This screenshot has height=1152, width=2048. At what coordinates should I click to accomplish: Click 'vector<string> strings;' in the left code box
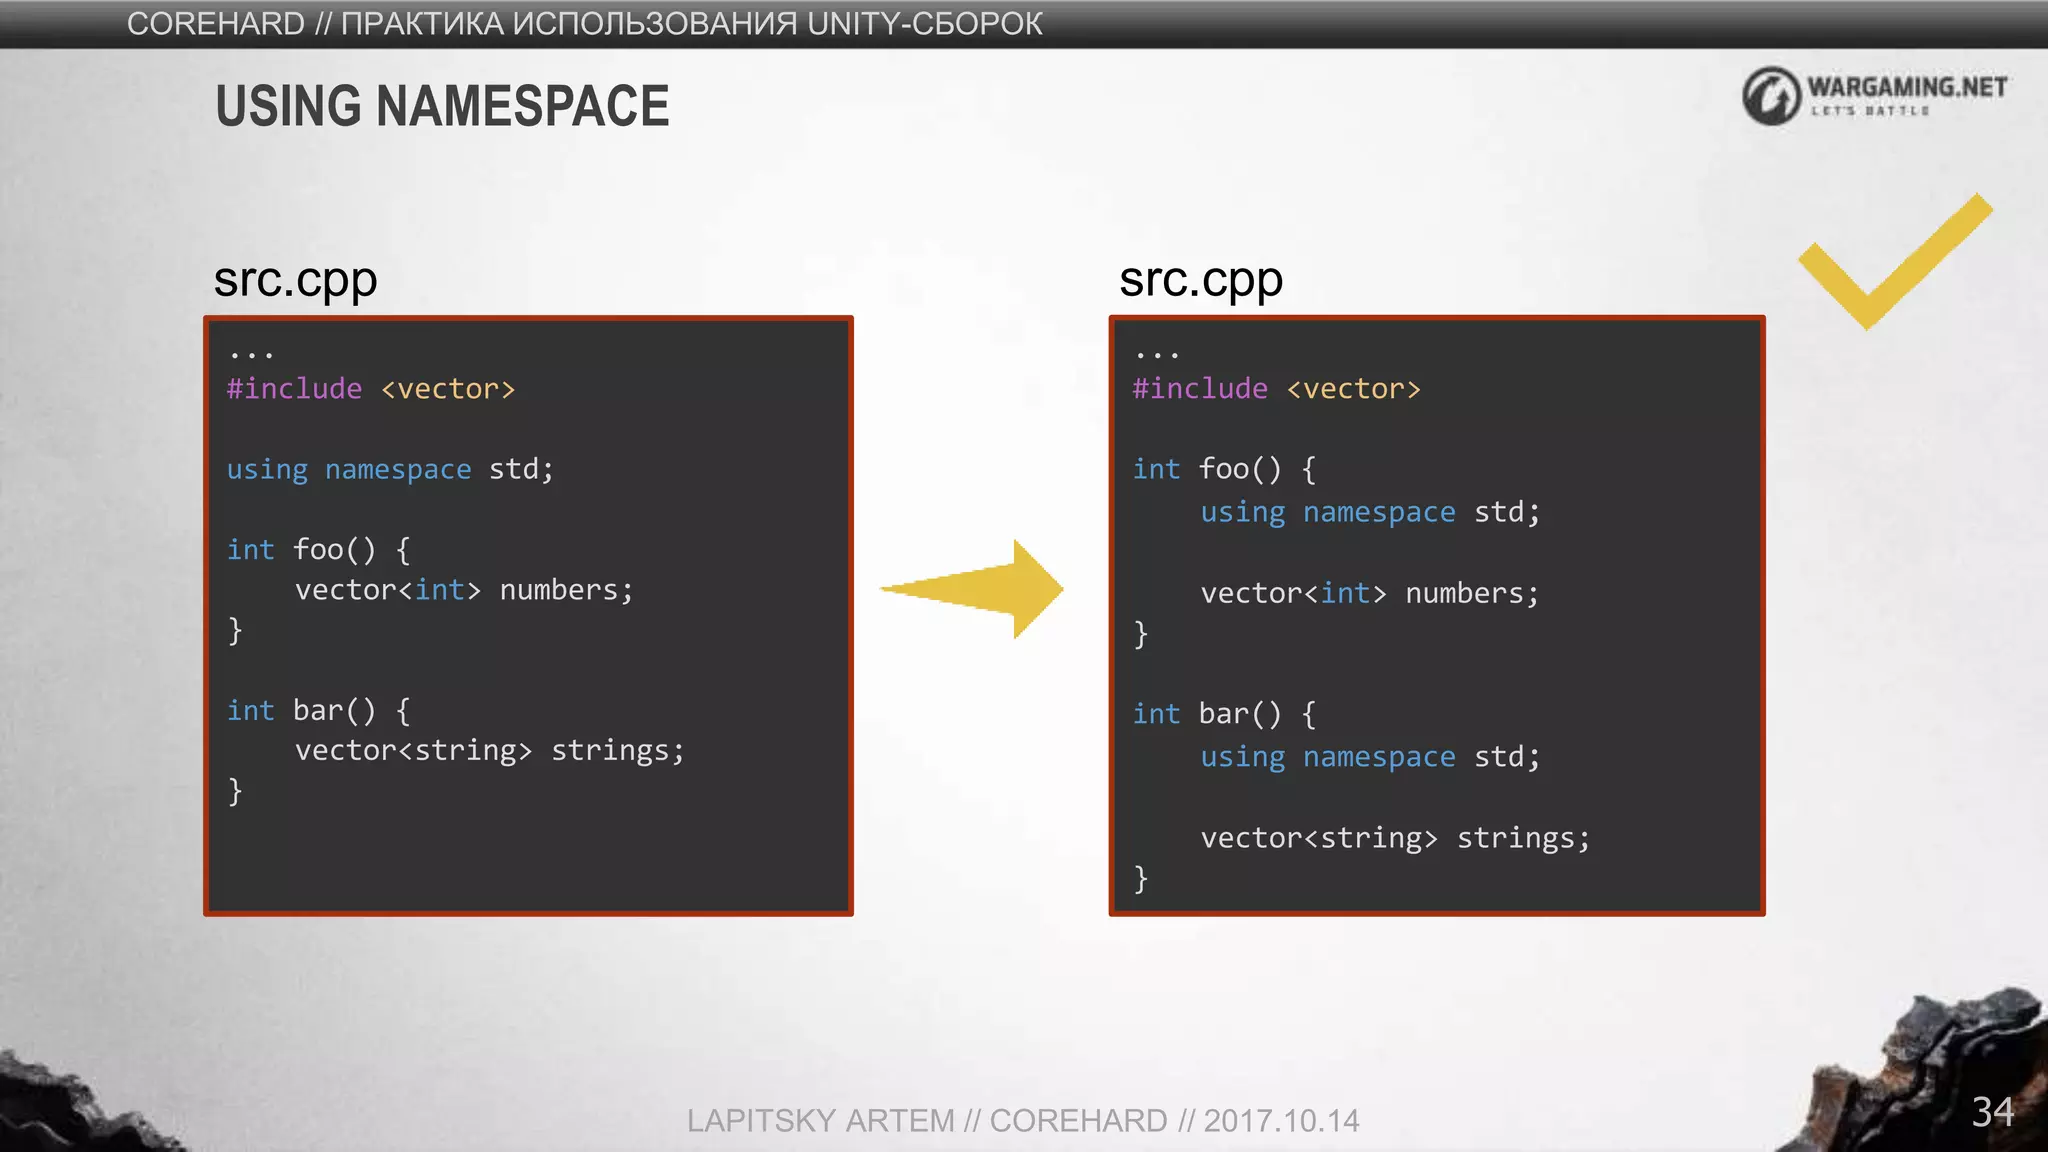(490, 751)
